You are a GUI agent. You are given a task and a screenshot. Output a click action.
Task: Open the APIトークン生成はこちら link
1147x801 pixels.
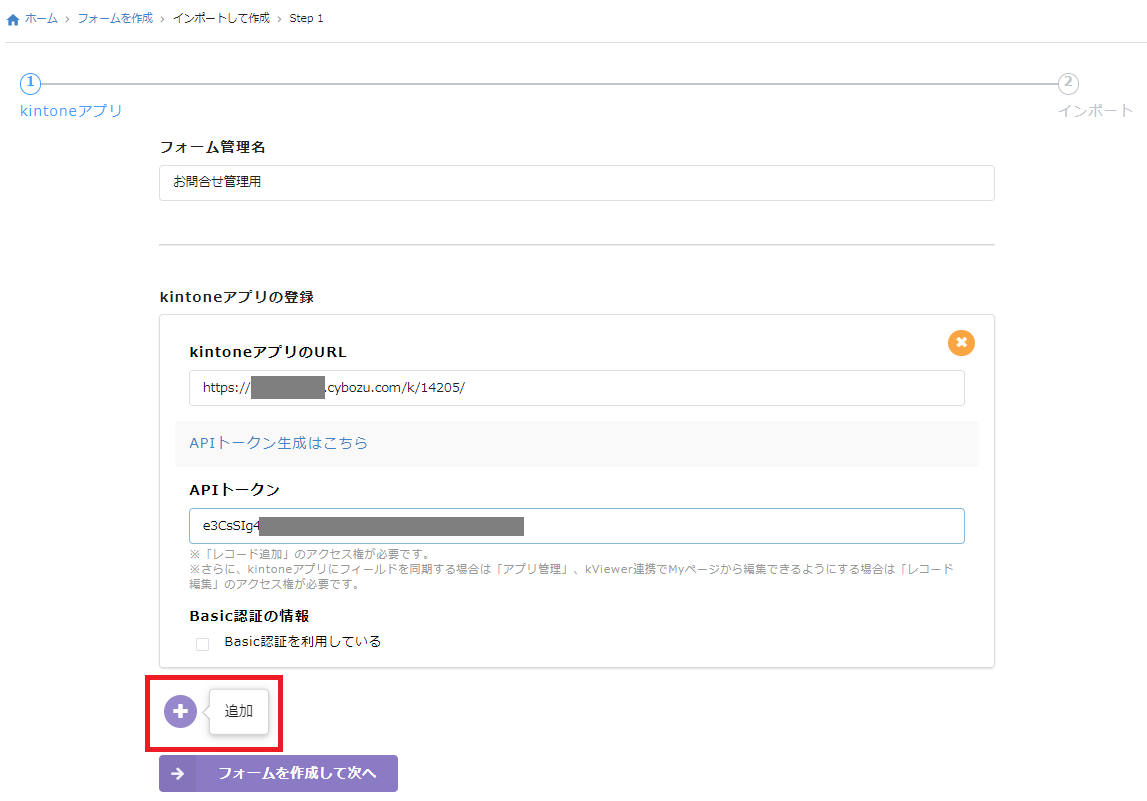pos(279,443)
